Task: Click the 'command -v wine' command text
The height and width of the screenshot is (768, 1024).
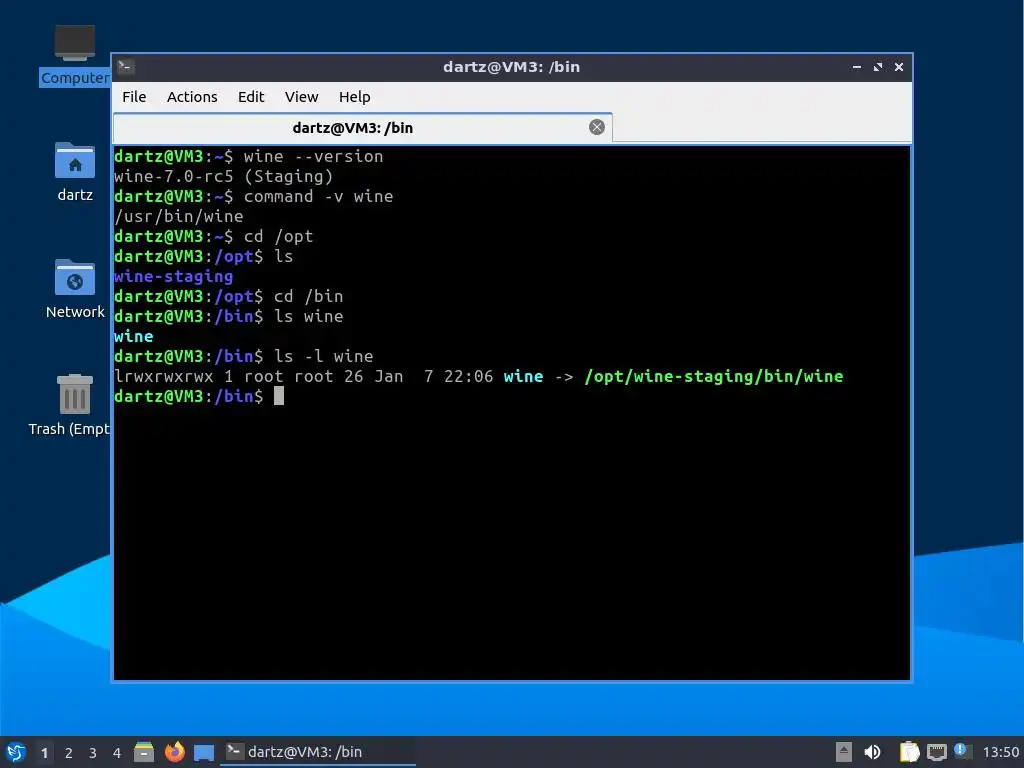Action: click(x=318, y=197)
